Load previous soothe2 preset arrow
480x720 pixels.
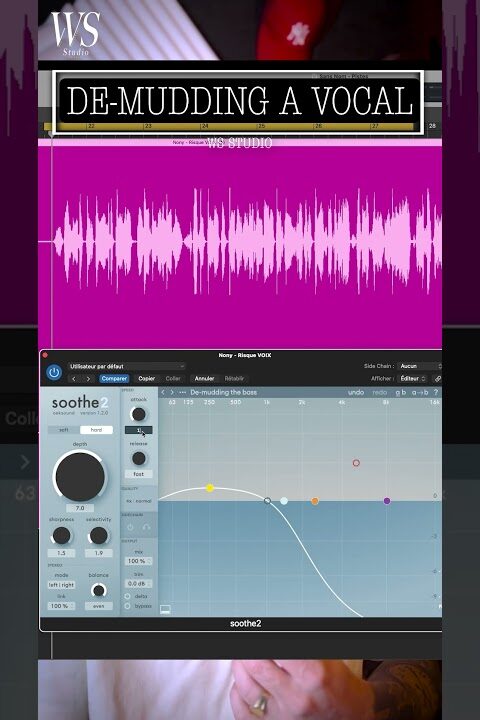coord(163,392)
